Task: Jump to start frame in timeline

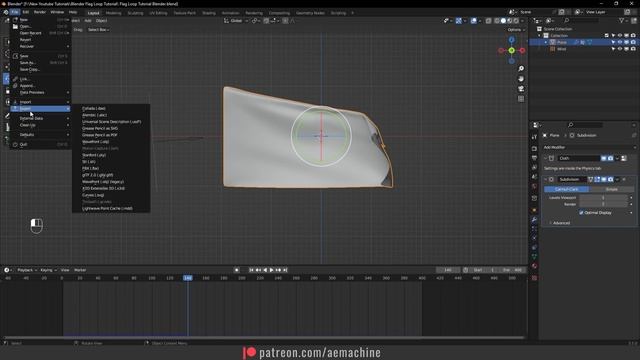Action: point(251,270)
